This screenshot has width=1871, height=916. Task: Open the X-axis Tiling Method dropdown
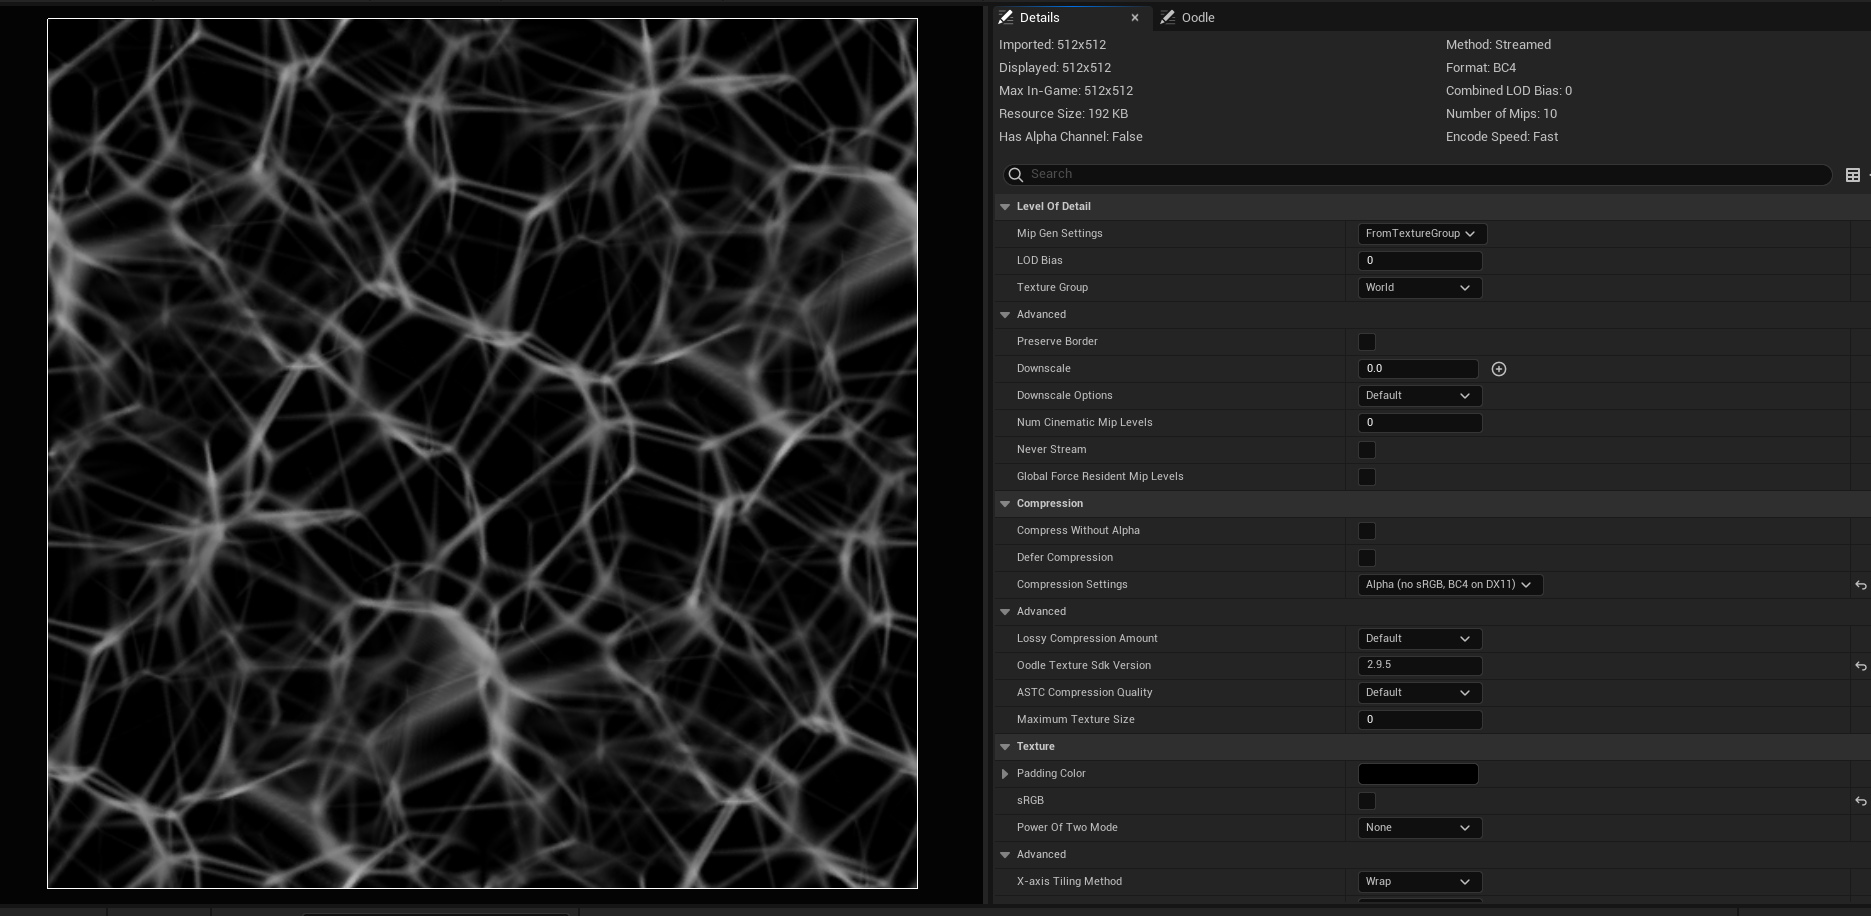[x=1419, y=881]
